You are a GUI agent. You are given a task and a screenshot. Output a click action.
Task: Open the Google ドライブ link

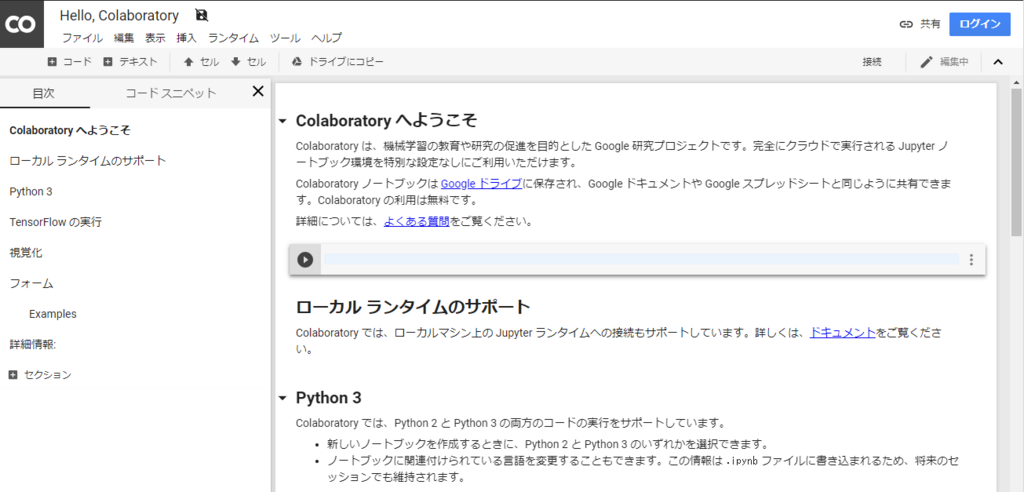click(x=481, y=184)
